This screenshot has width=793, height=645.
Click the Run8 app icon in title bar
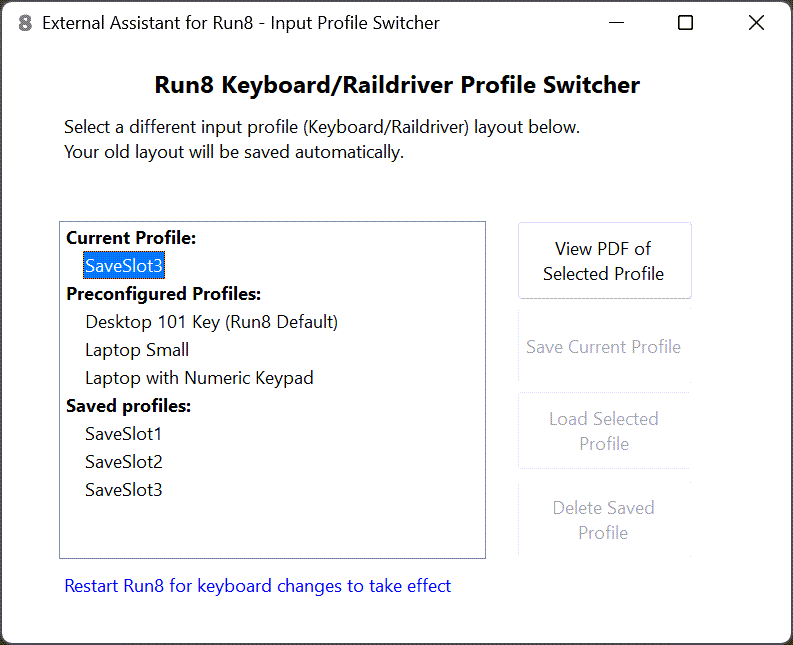pyautogui.click(x=25, y=23)
